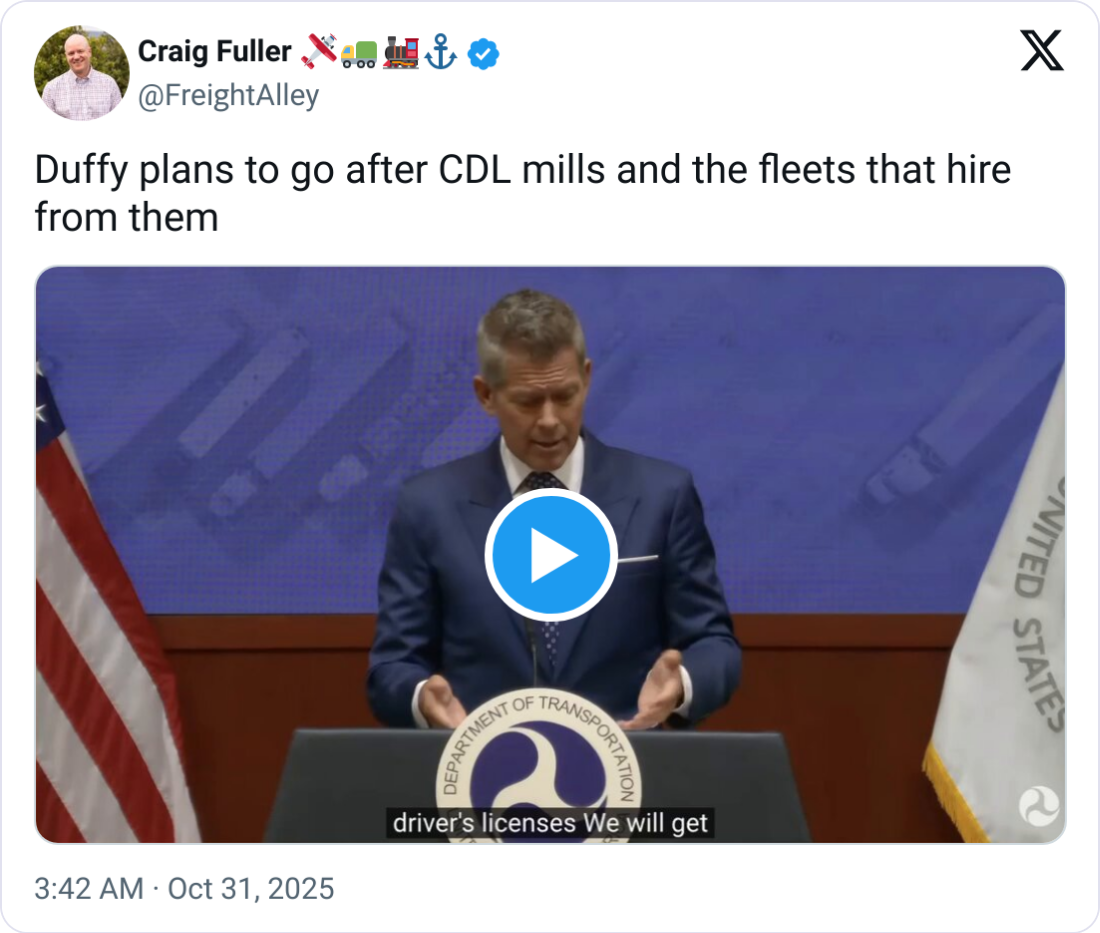Viewport: 1100px width, 933px height.
Task: Open the X logo link
Action: (x=1042, y=50)
